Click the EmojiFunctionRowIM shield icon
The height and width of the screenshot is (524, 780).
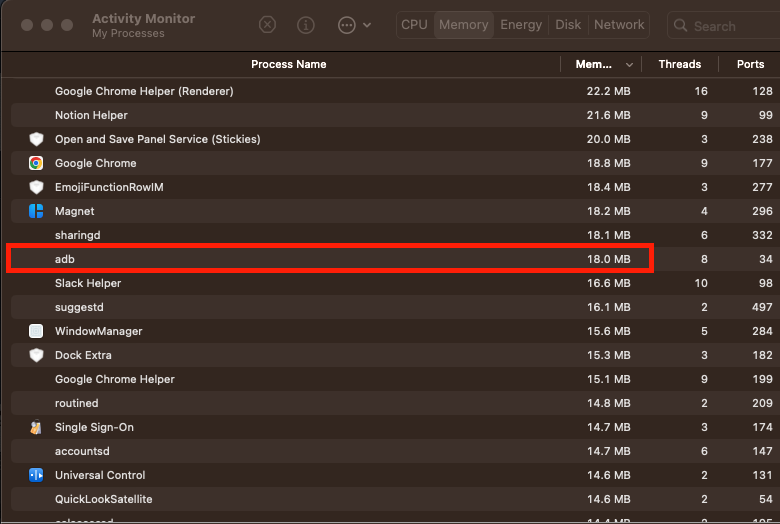click(x=36, y=187)
